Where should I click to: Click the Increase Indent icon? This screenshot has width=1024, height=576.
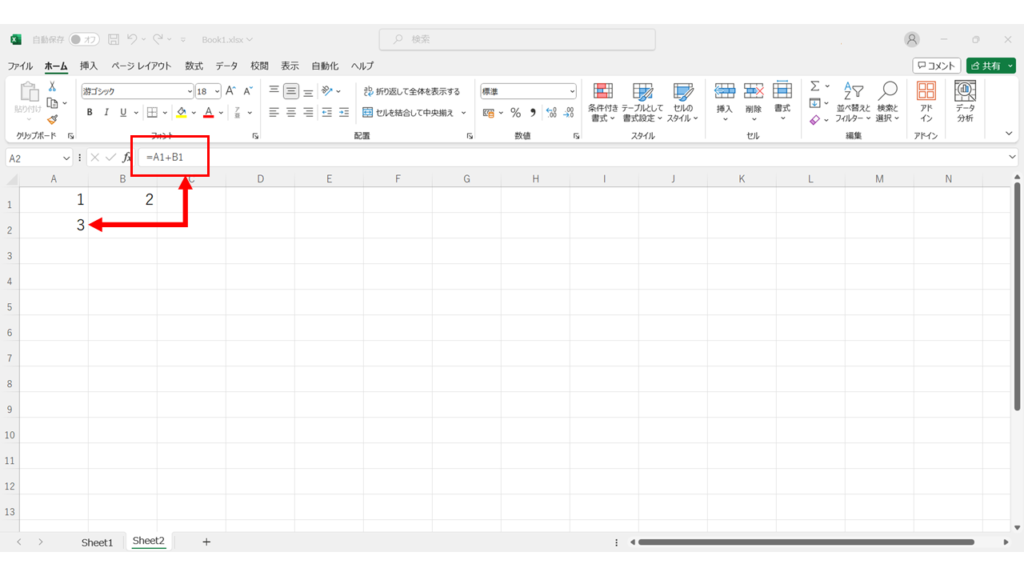344,112
